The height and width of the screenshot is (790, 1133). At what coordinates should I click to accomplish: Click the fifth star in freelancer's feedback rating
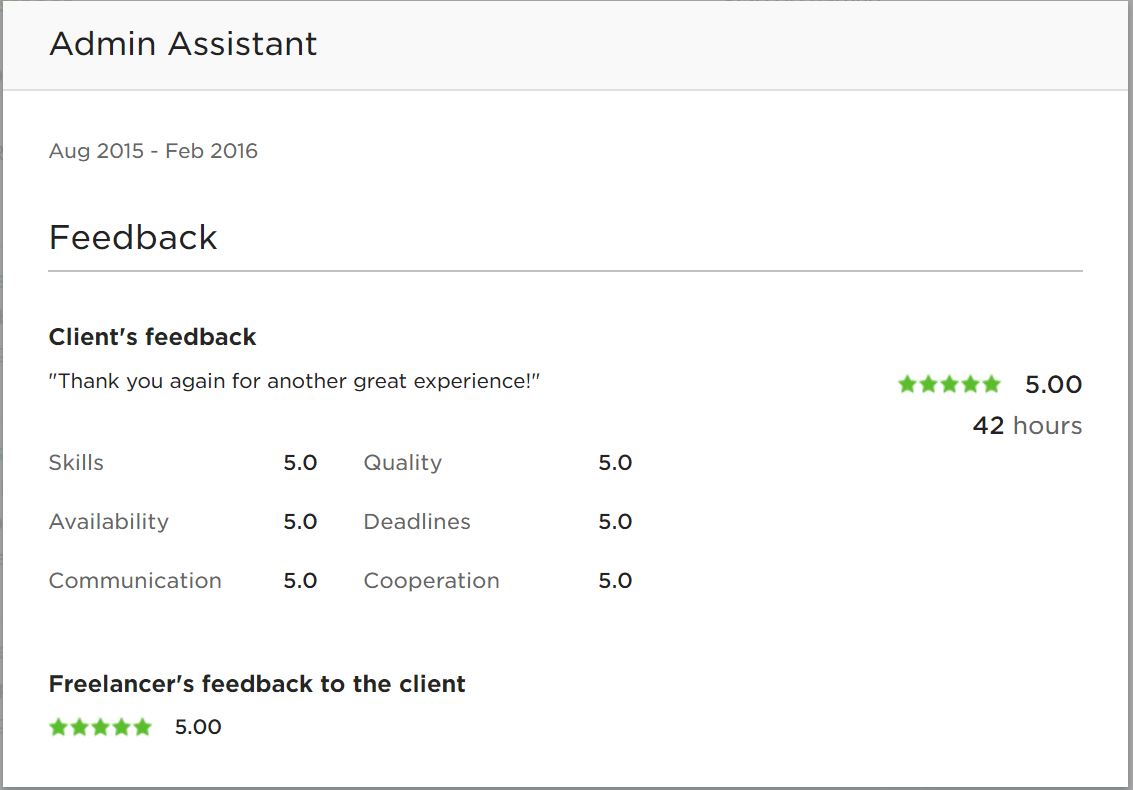pos(142,727)
